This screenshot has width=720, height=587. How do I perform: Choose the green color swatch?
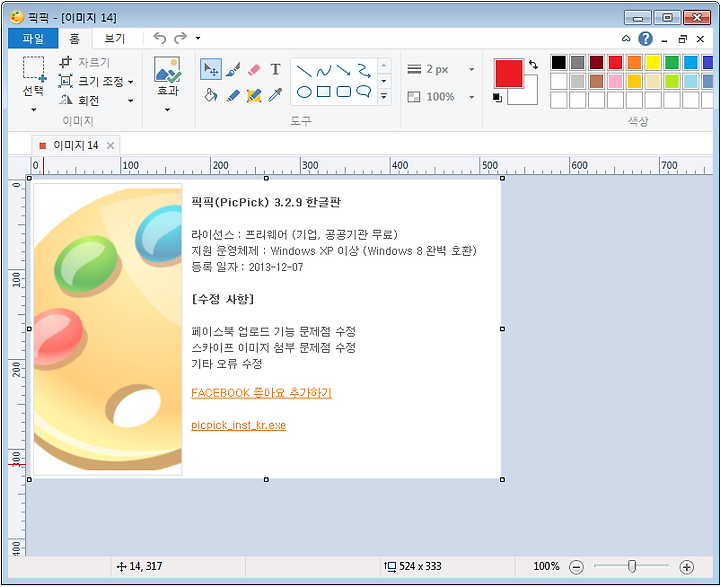click(672, 62)
